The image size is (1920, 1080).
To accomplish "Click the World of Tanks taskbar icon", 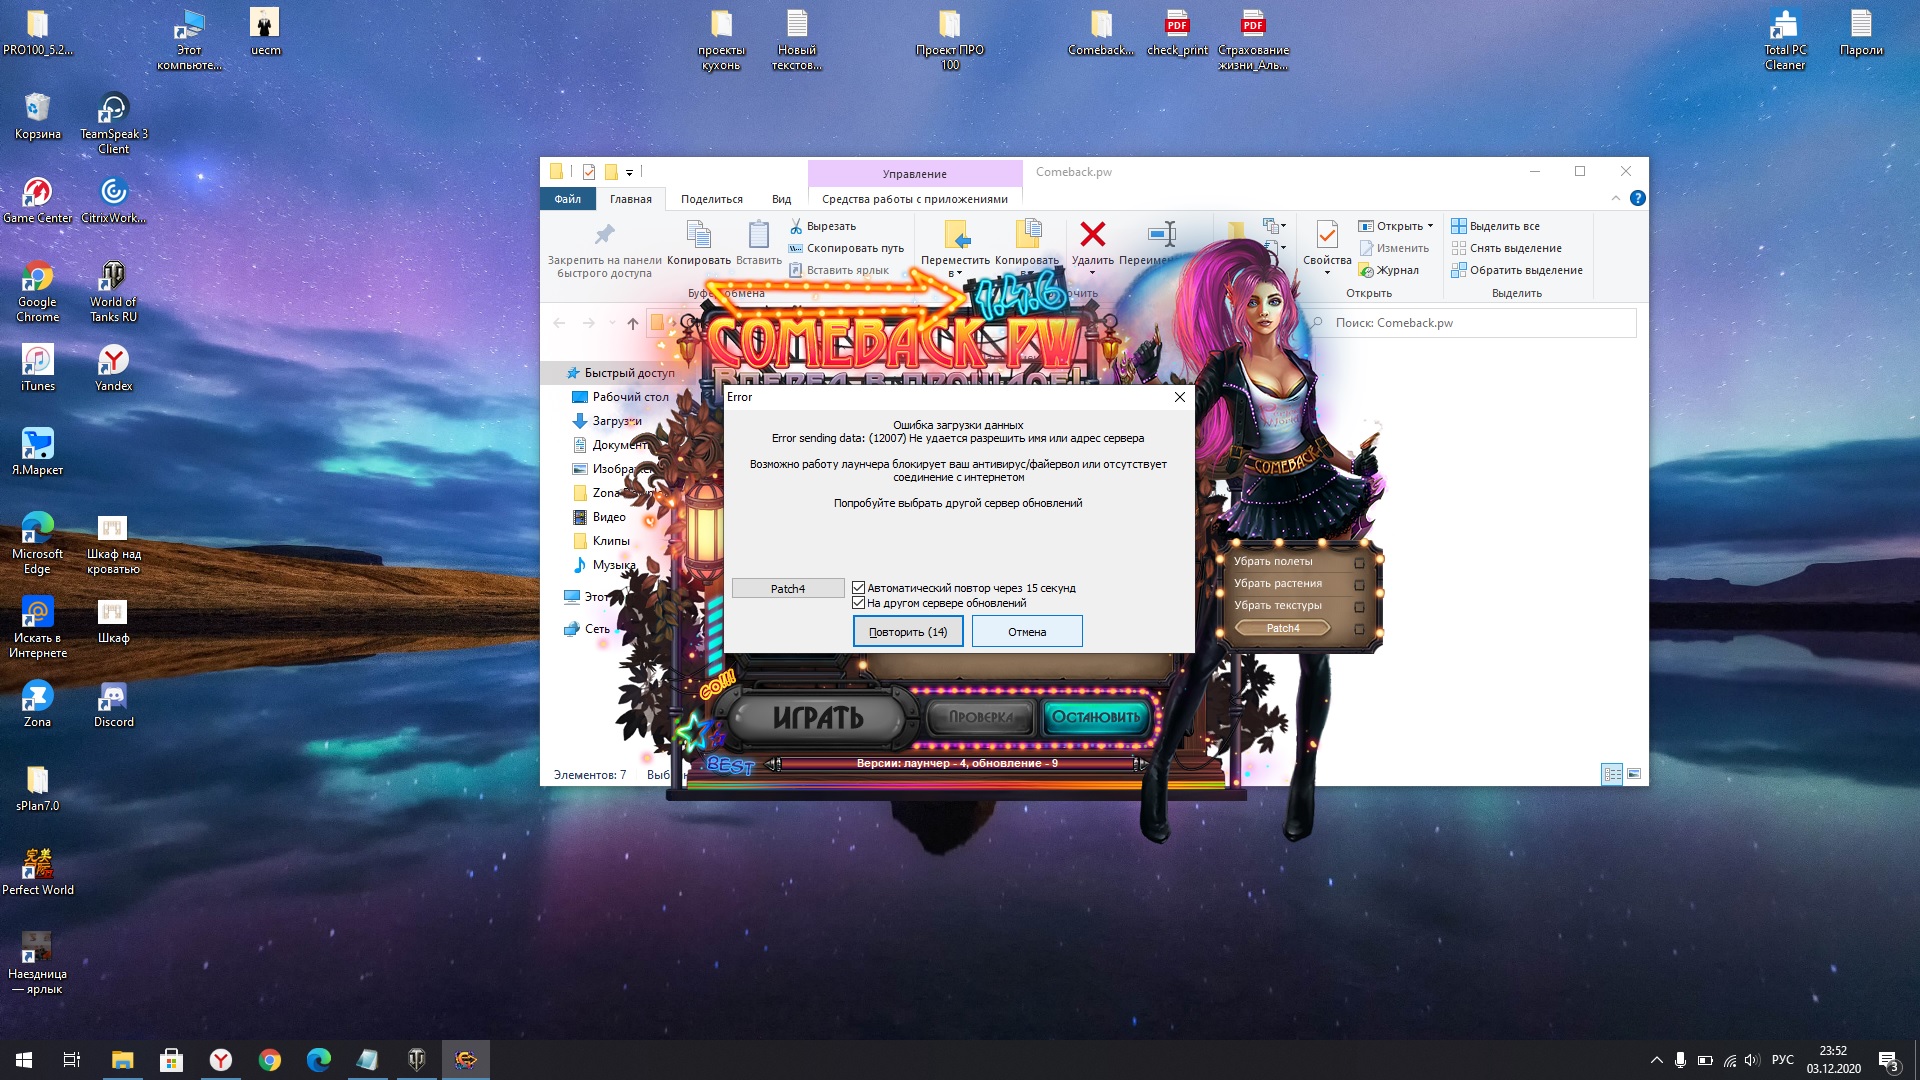I will pyautogui.click(x=416, y=1059).
